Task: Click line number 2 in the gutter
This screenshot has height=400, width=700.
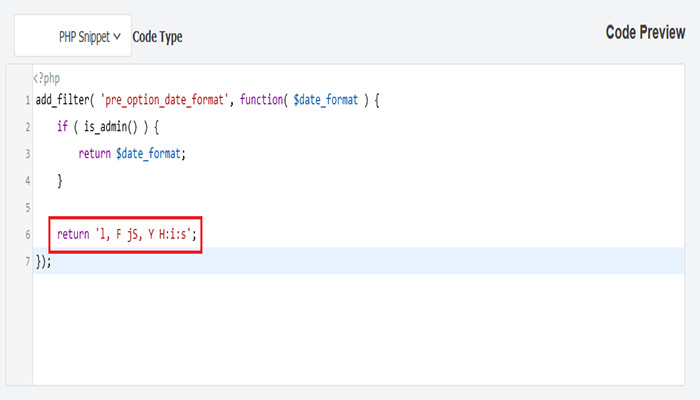Action: pyautogui.click(x=27, y=128)
